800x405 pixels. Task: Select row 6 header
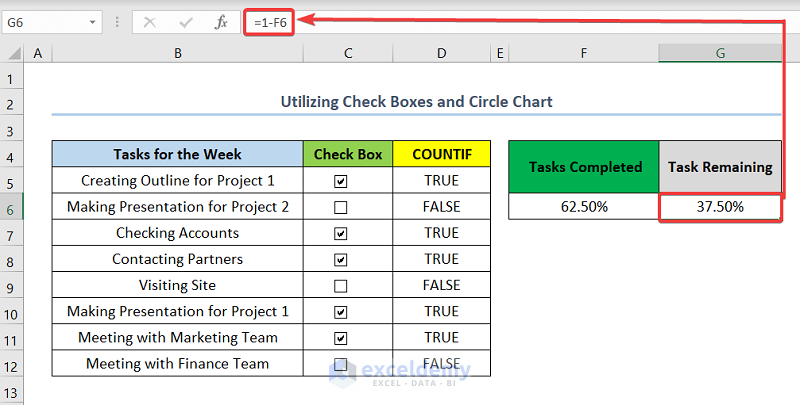pyautogui.click(x=13, y=207)
